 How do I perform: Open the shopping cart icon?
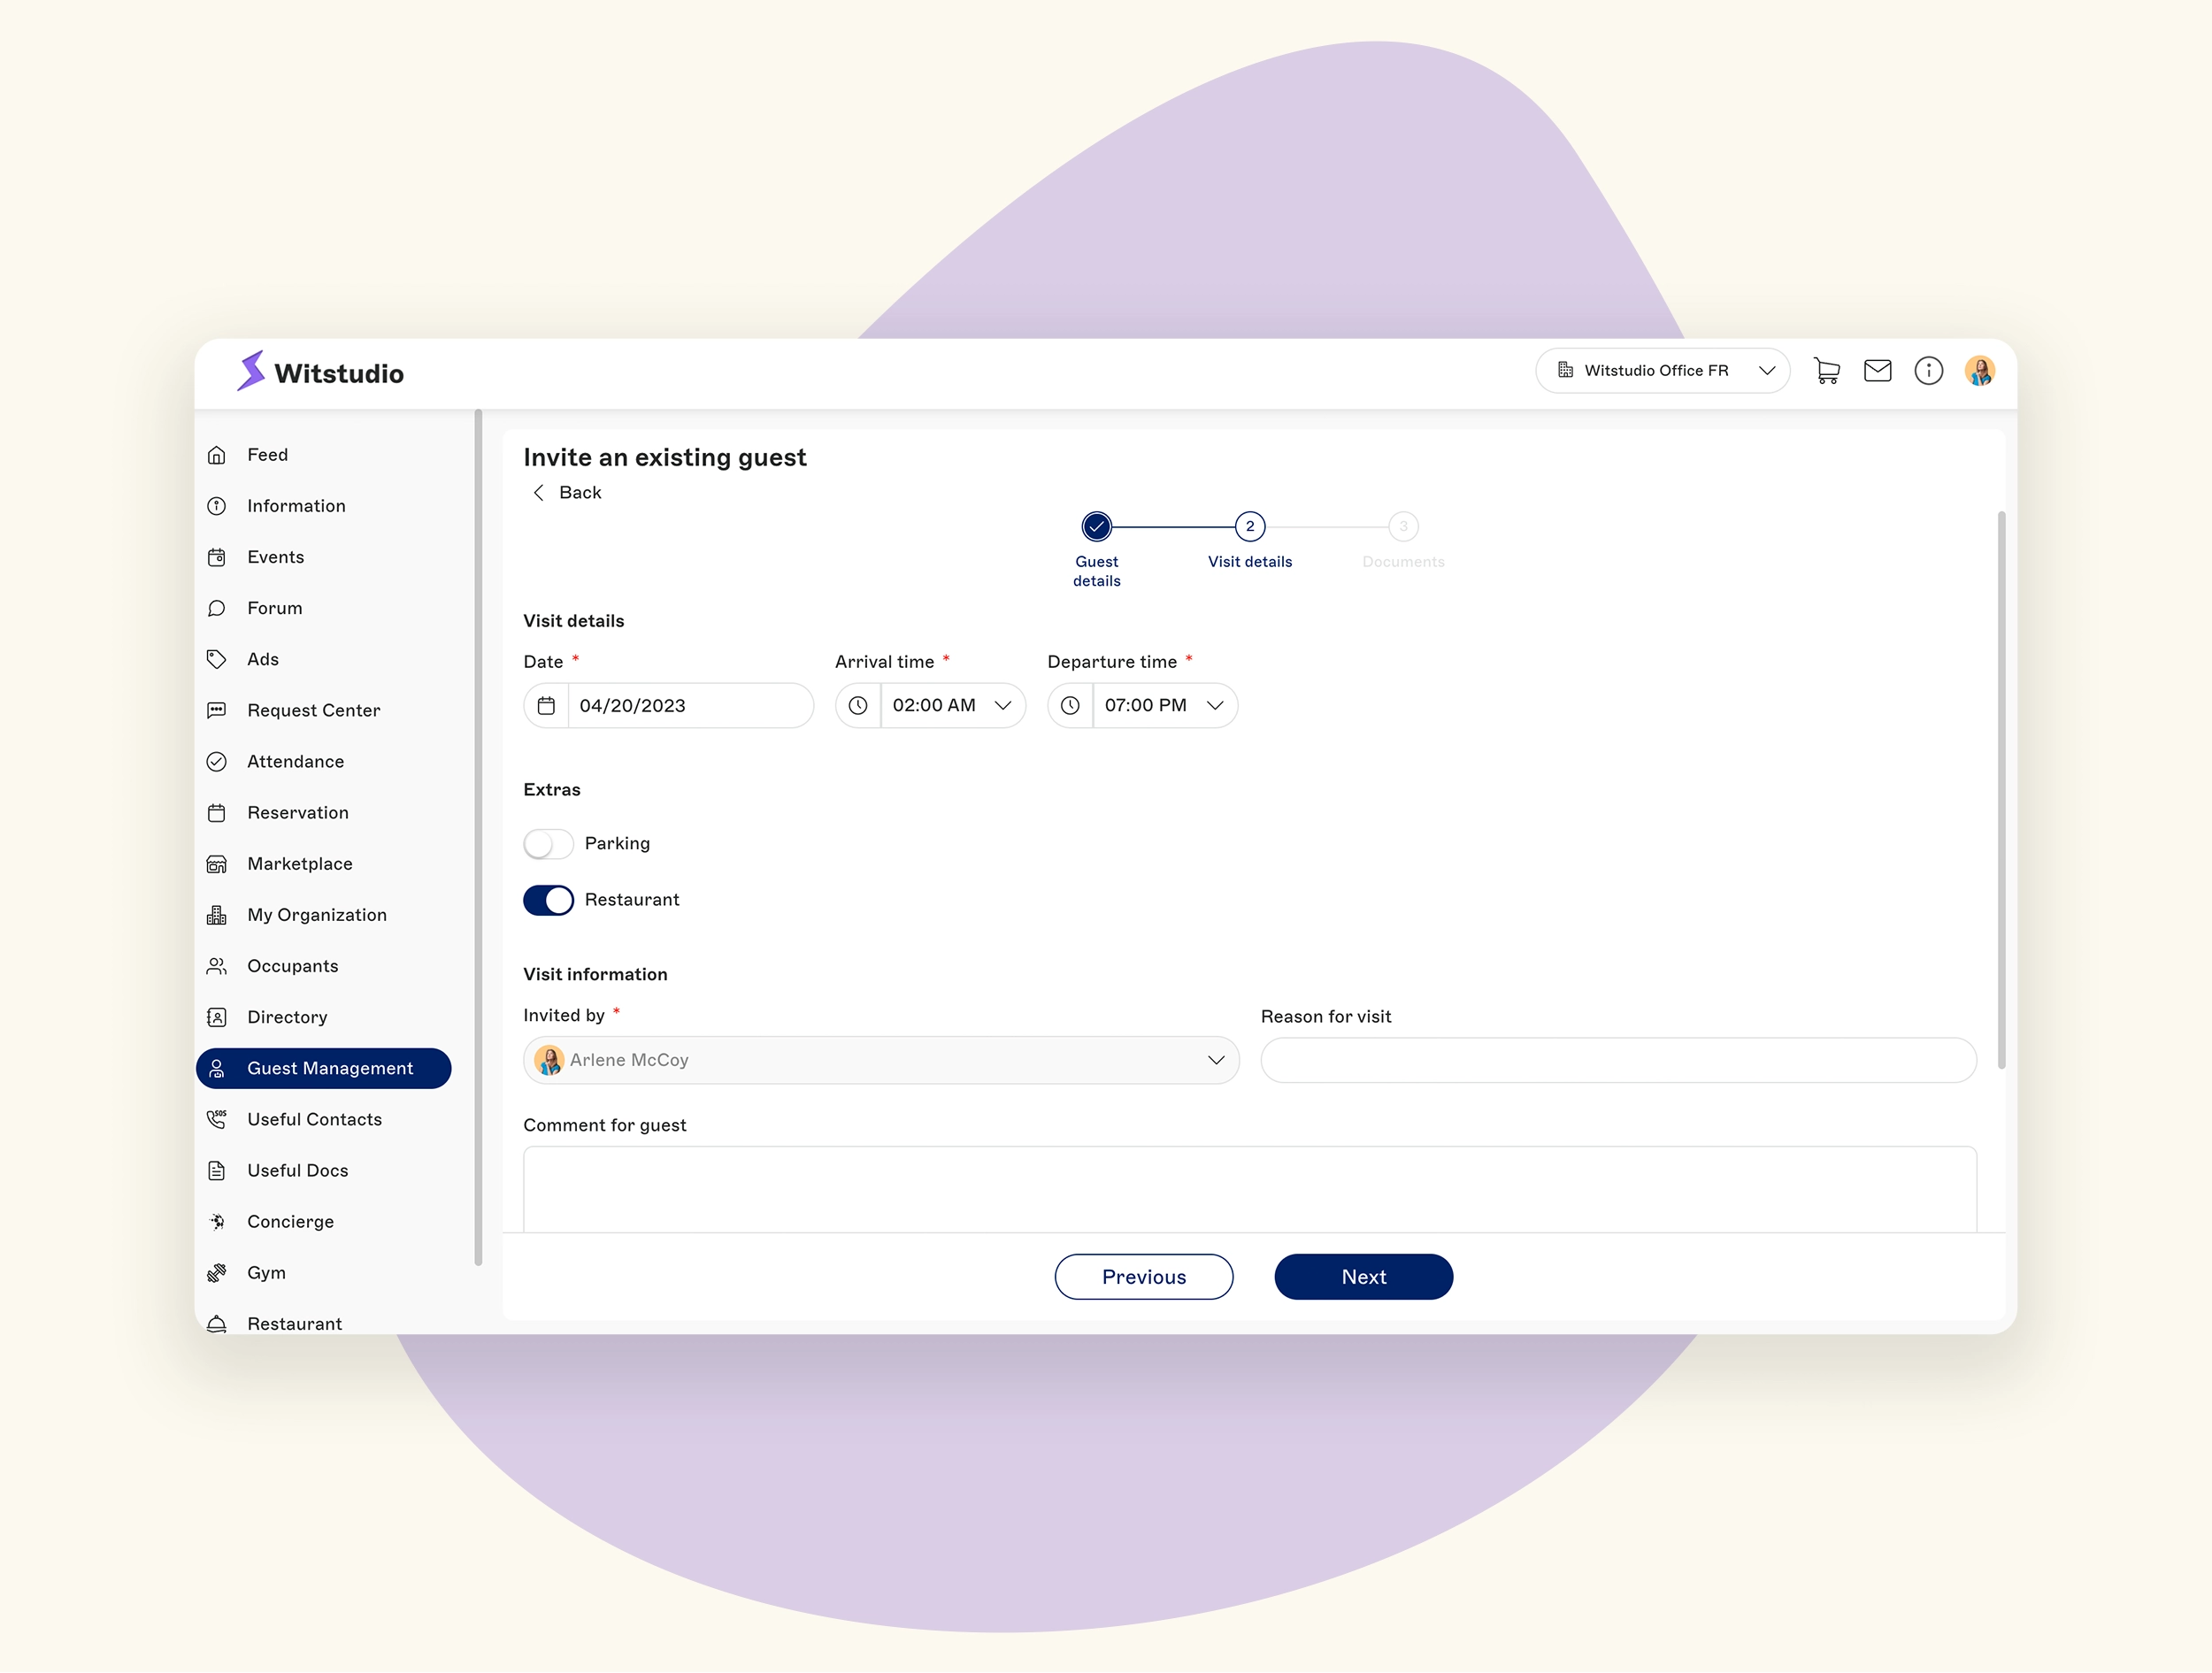click(x=1826, y=371)
